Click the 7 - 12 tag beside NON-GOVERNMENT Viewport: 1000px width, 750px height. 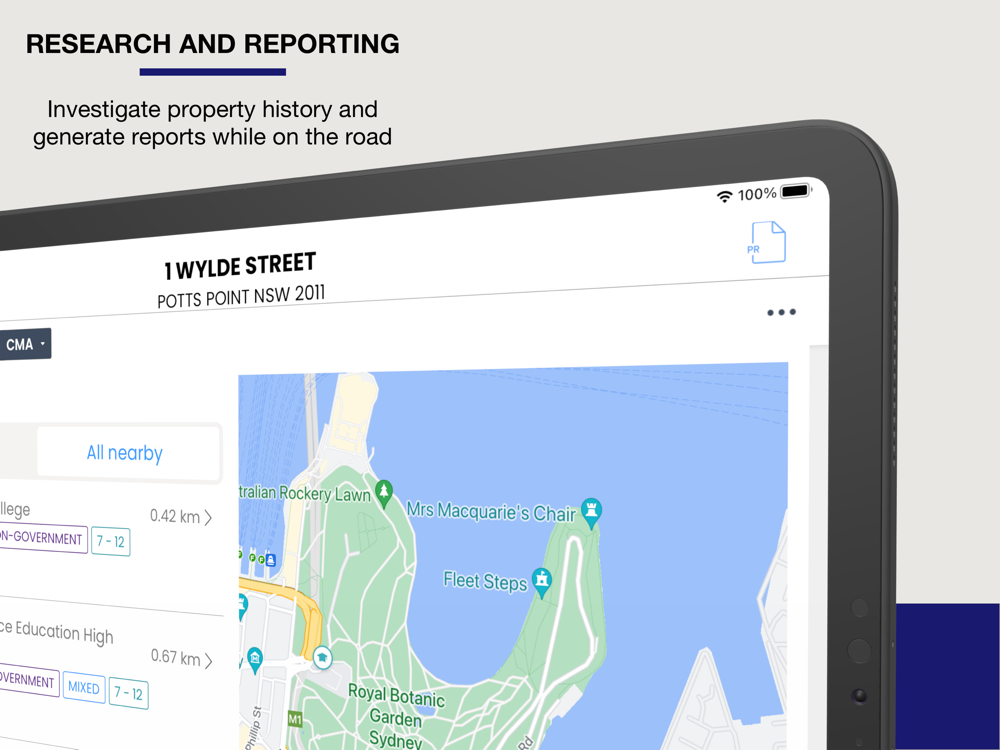coord(111,542)
